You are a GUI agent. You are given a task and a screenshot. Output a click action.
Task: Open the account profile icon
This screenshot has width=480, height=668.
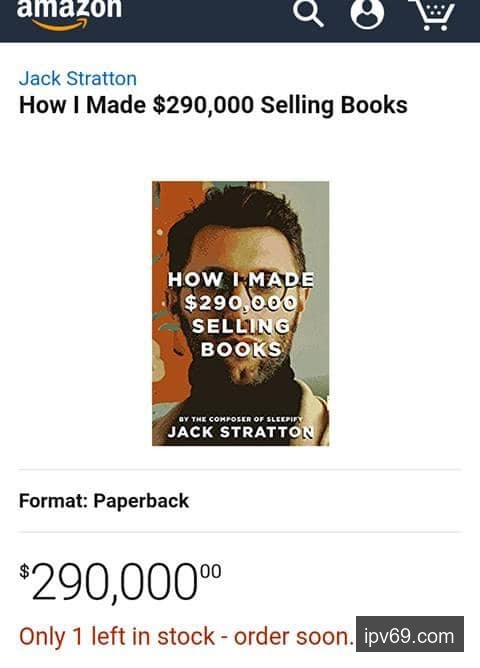pos(367,13)
